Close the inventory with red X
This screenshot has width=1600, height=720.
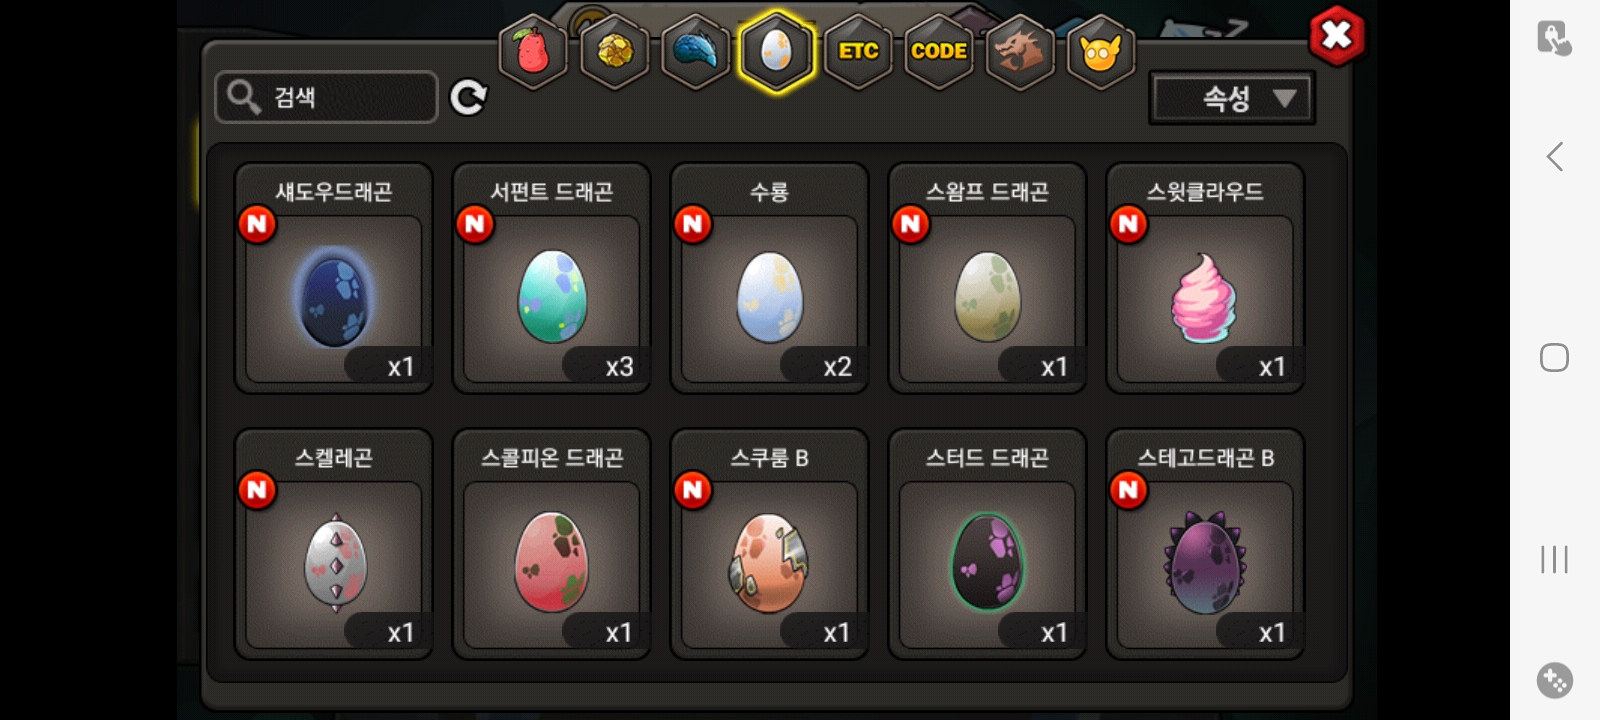(x=1337, y=36)
